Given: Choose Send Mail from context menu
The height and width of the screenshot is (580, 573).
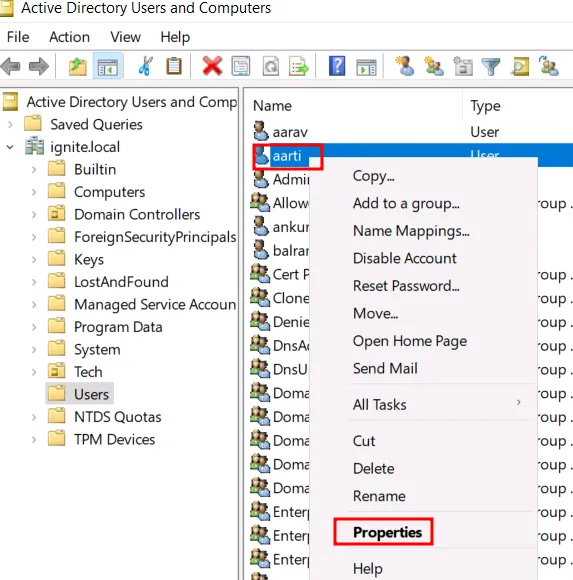Looking at the screenshot, I should pyautogui.click(x=385, y=368).
